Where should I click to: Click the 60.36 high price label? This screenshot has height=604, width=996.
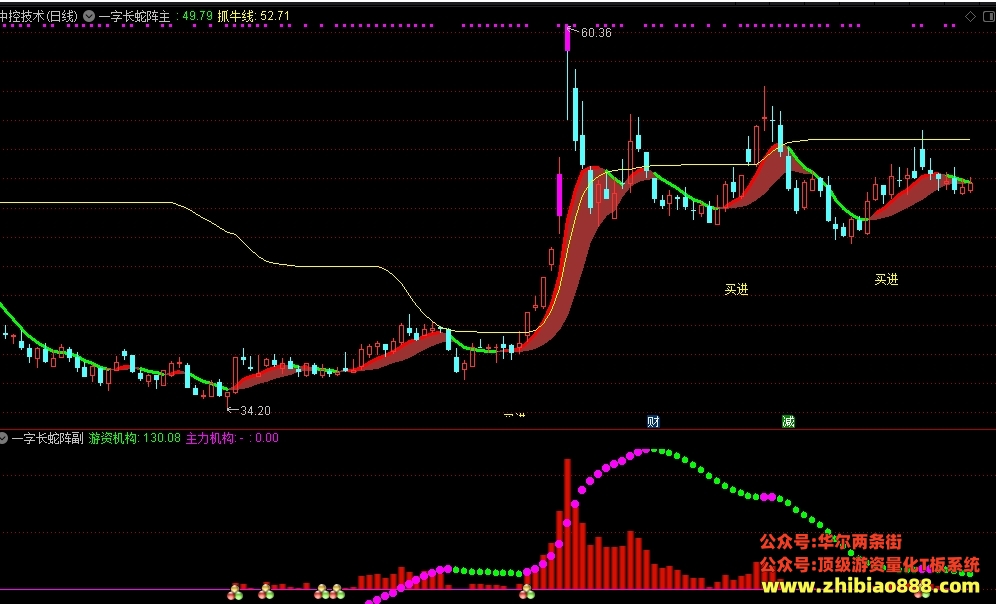click(x=596, y=32)
